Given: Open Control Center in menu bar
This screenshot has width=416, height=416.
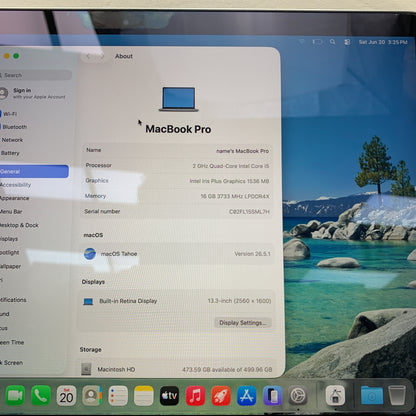Looking at the screenshot, I should (x=347, y=42).
